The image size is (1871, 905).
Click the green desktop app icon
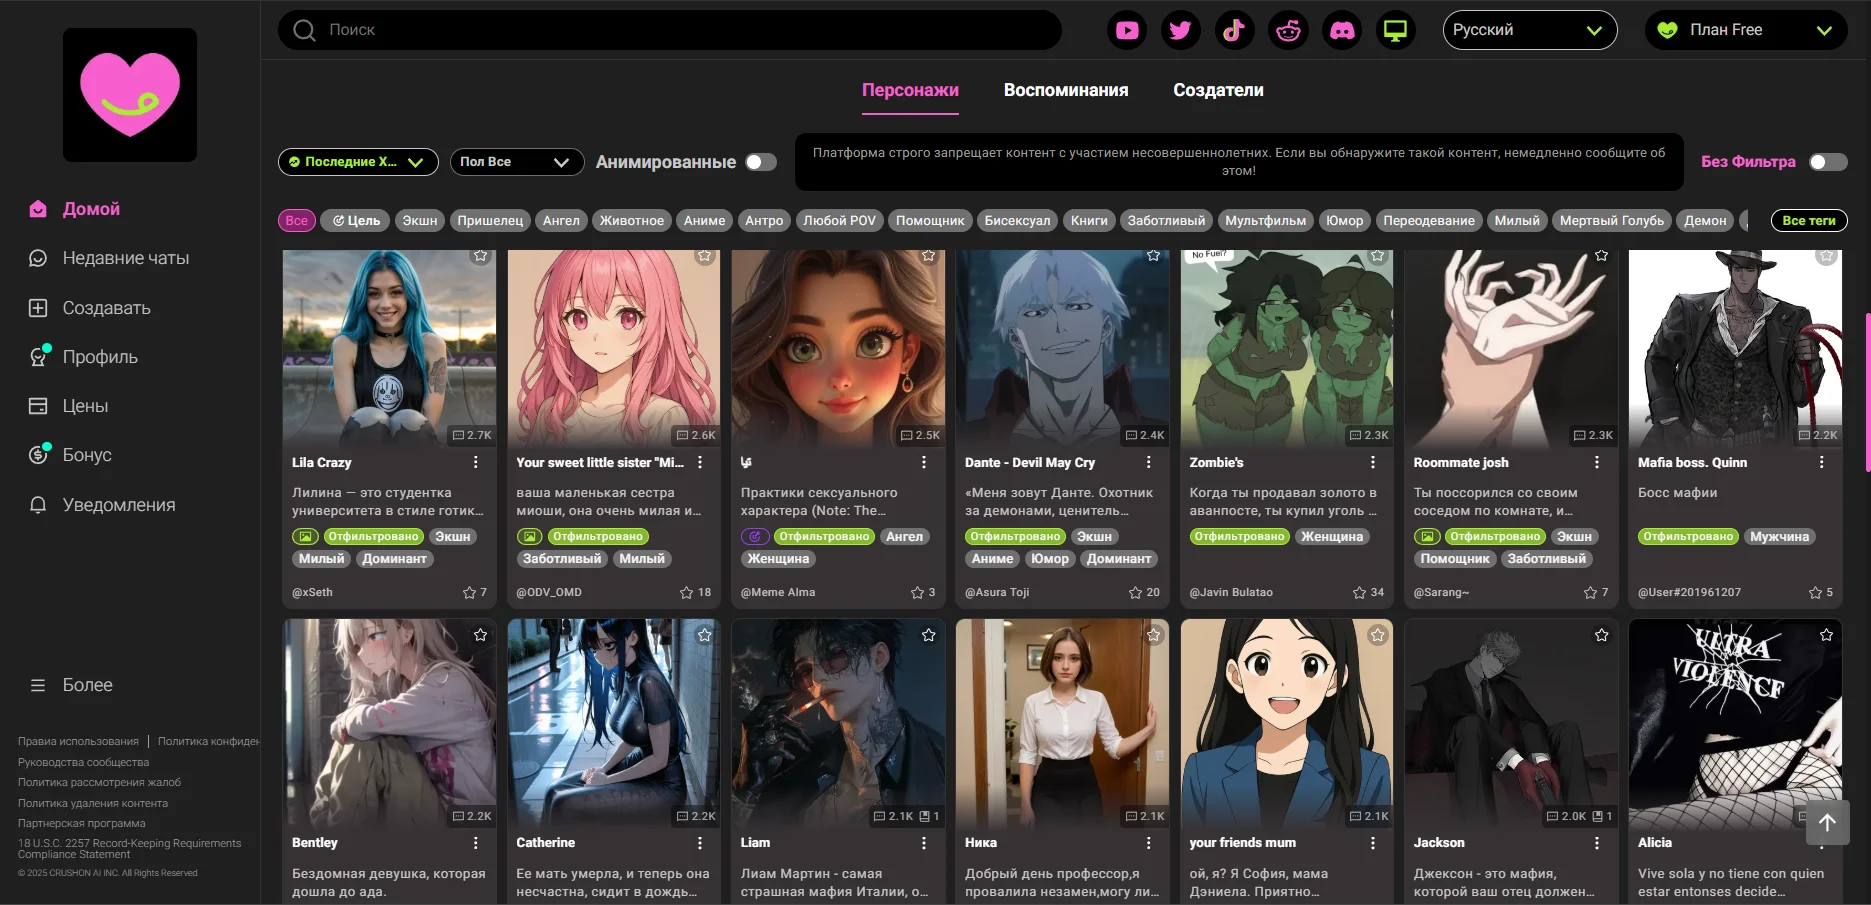coord(1395,30)
